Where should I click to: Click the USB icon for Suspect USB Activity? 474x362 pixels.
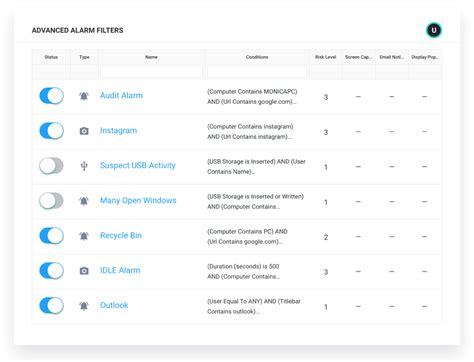[x=84, y=166]
